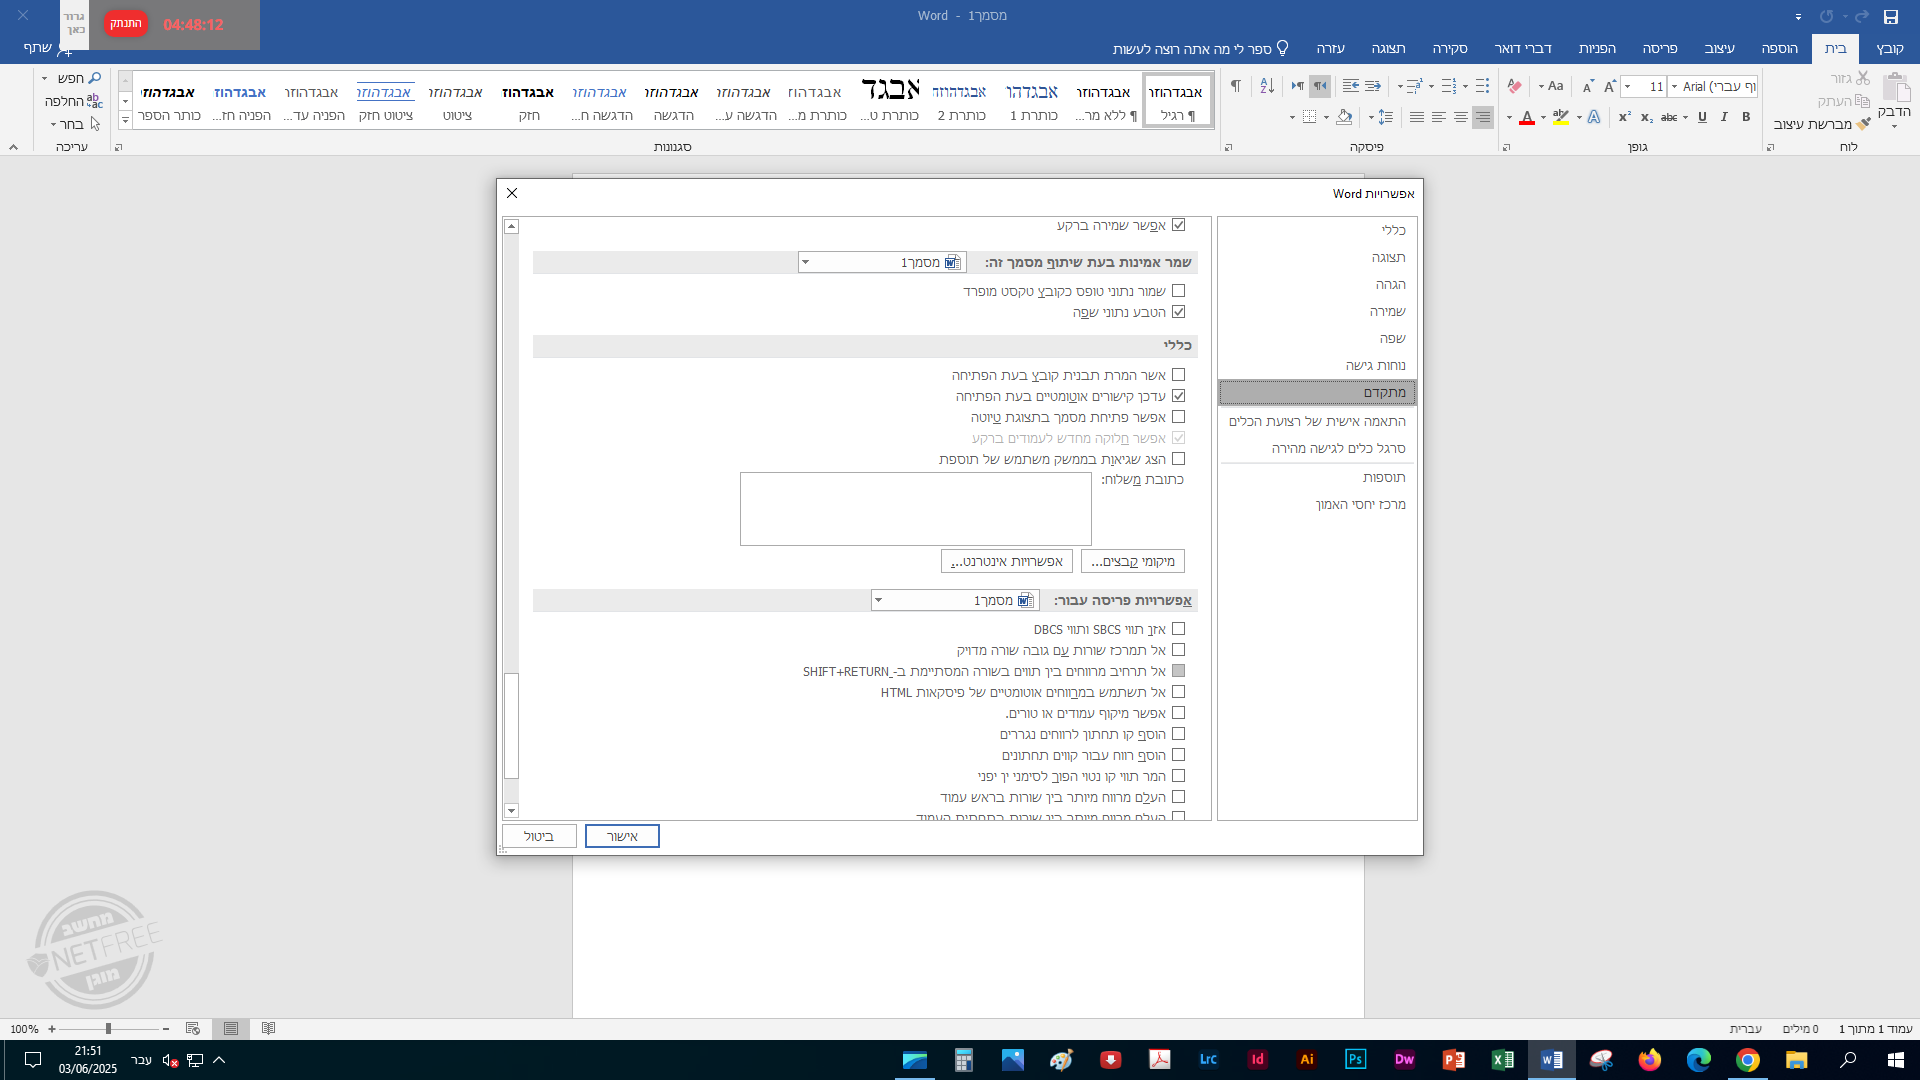Click the Replace (החלפה) icon
Screen dimensions: 1920x1080
click(95, 101)
